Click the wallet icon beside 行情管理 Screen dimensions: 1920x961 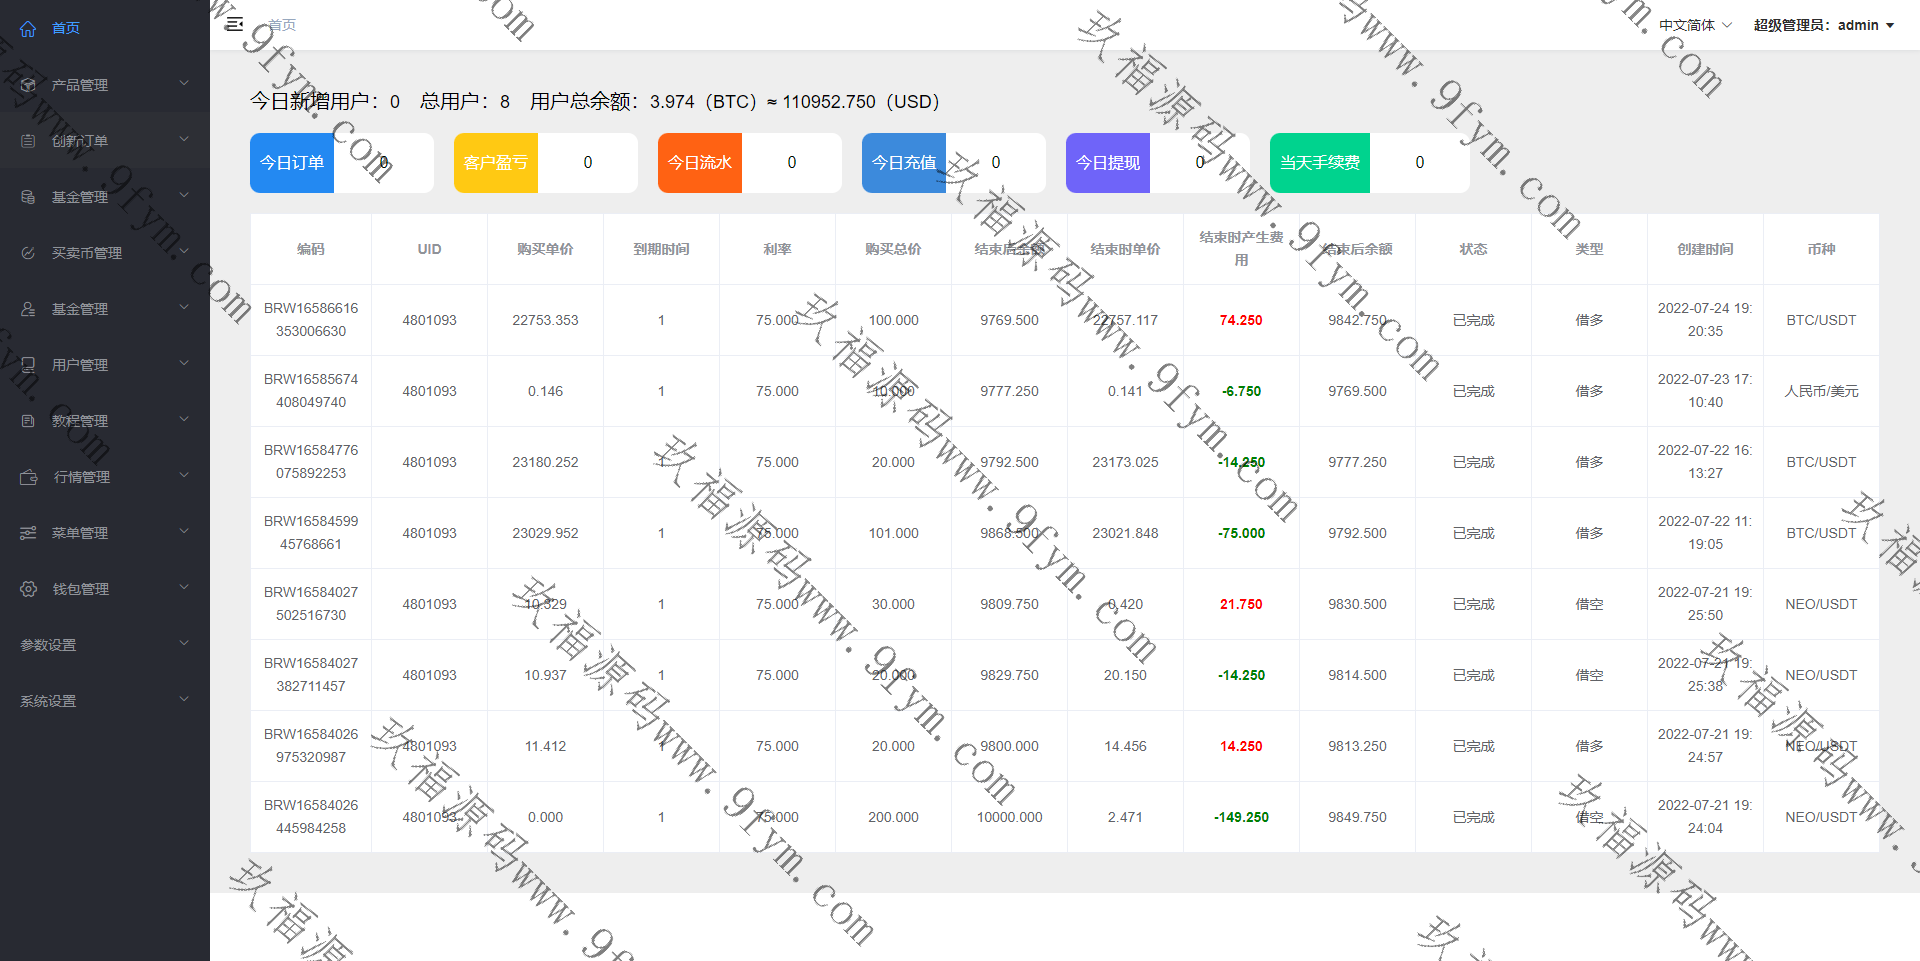[29, 477]
